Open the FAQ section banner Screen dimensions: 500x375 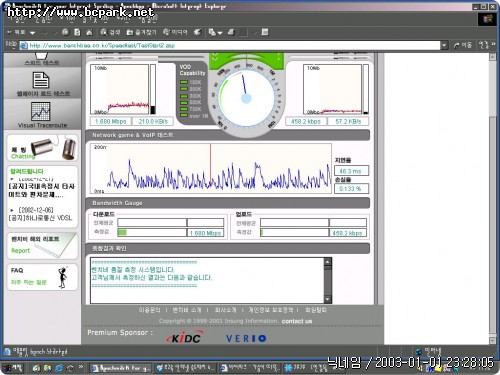(x=42, y=277)
